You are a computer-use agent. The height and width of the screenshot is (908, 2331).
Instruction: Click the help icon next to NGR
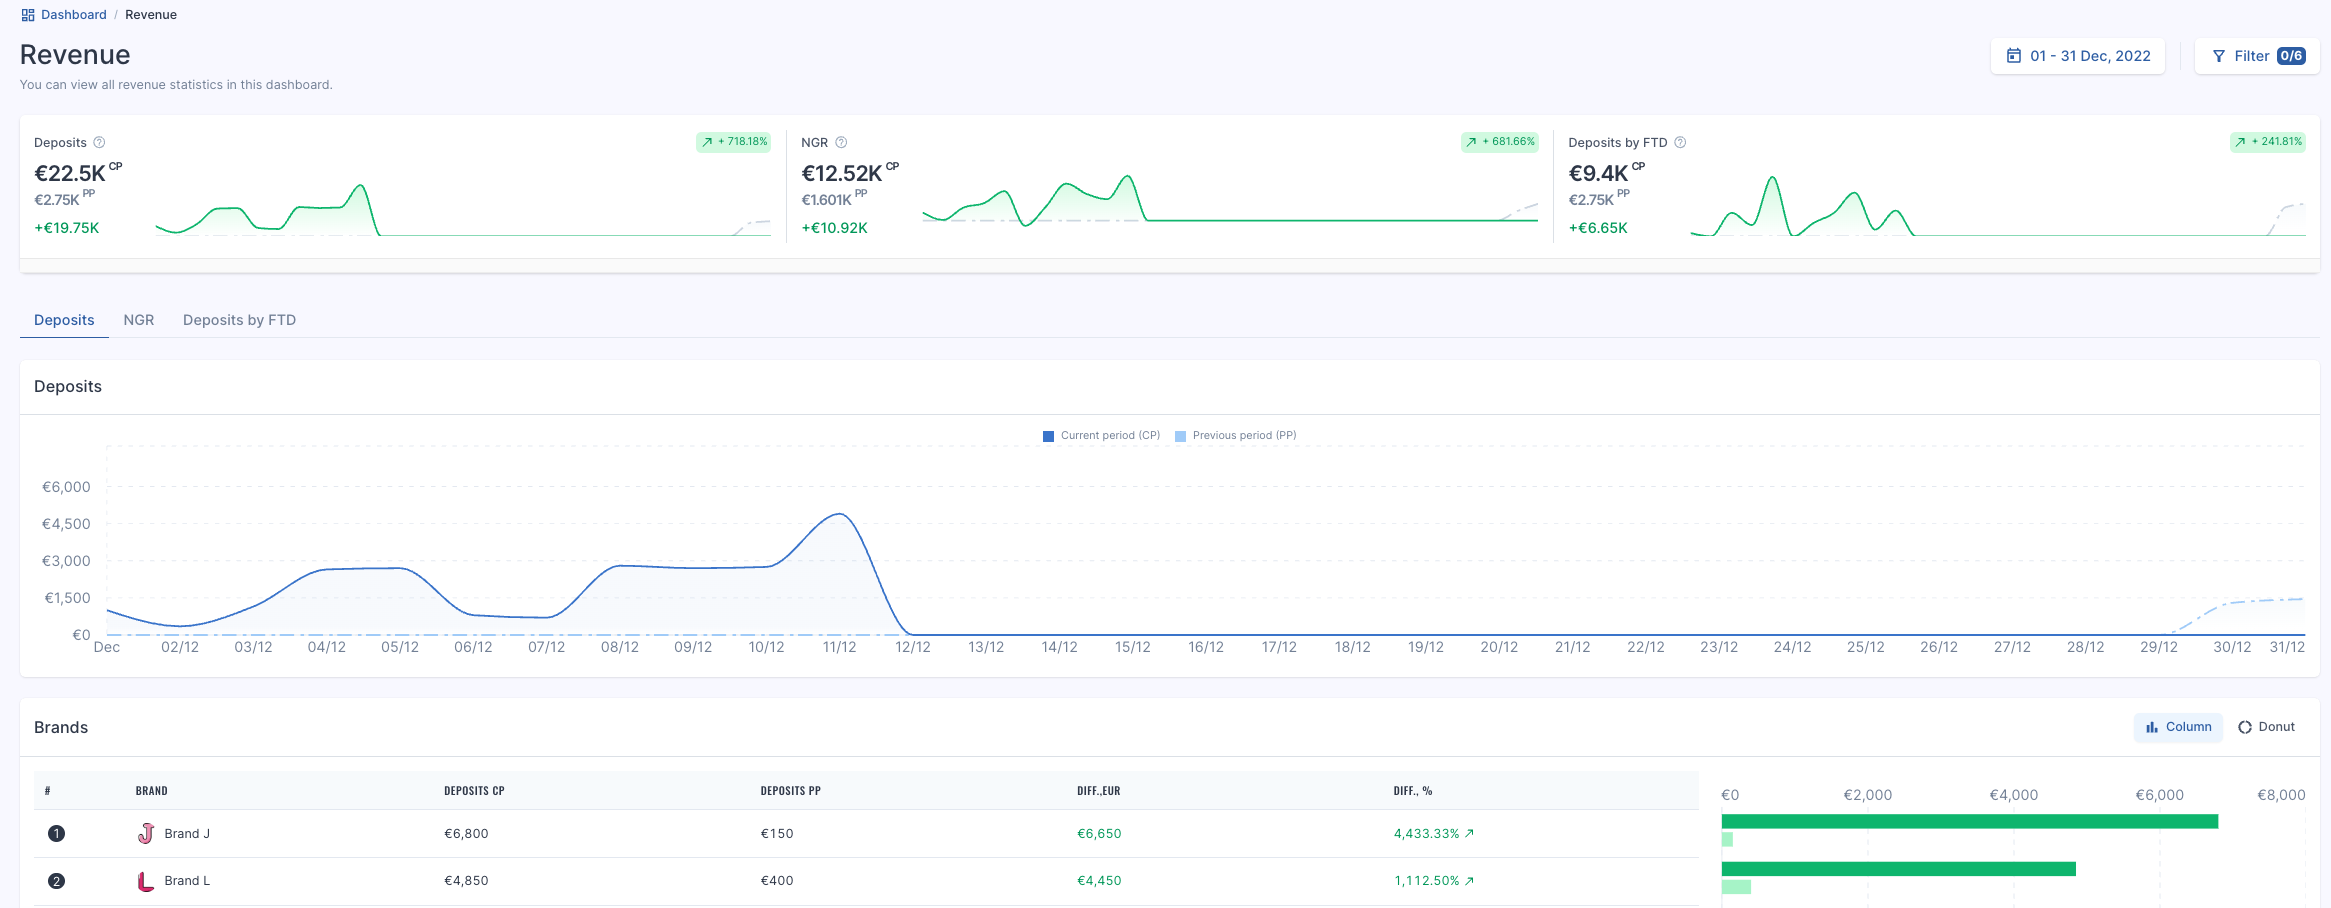tap(841, 142)
